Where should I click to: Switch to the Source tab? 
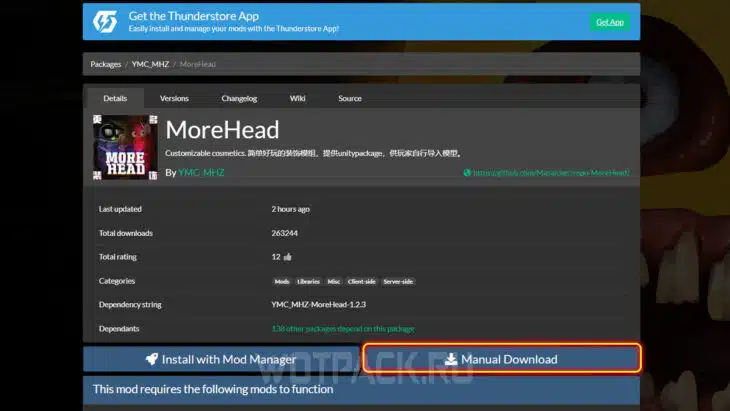pyautogui.click(x=350, y=98)
